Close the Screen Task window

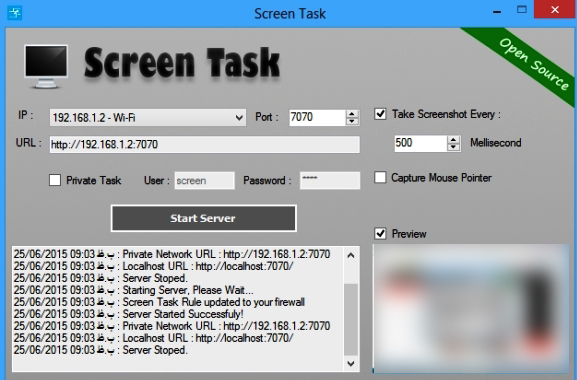[555, 10]
